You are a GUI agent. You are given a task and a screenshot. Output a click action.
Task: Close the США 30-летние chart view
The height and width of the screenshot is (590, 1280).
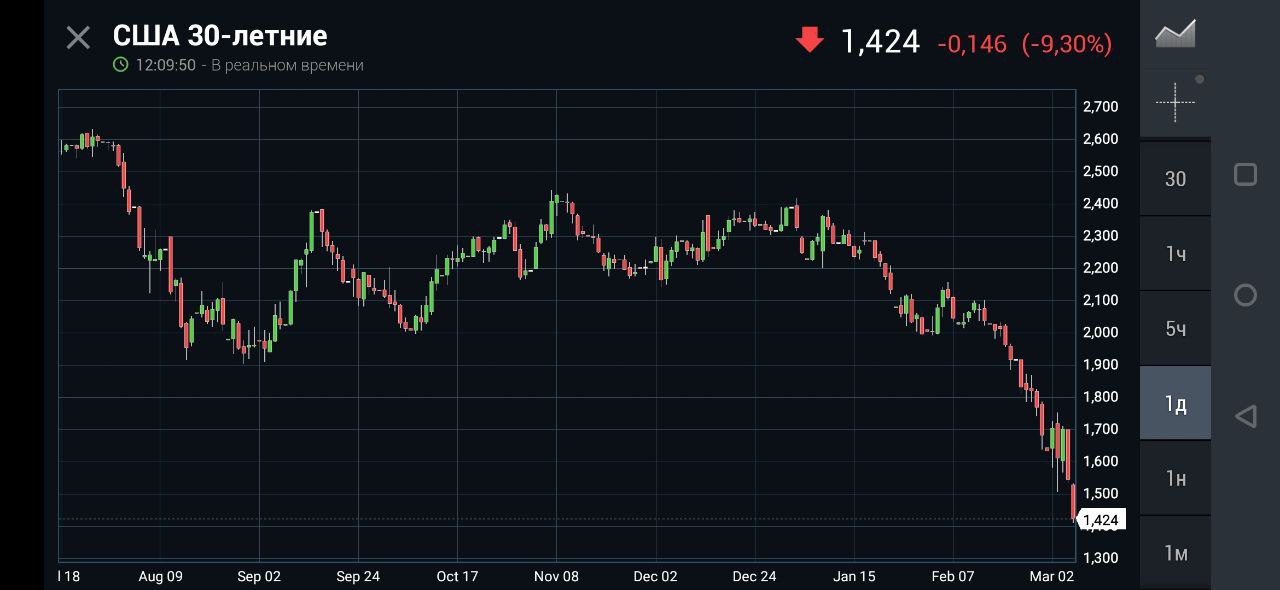[78, 38]
